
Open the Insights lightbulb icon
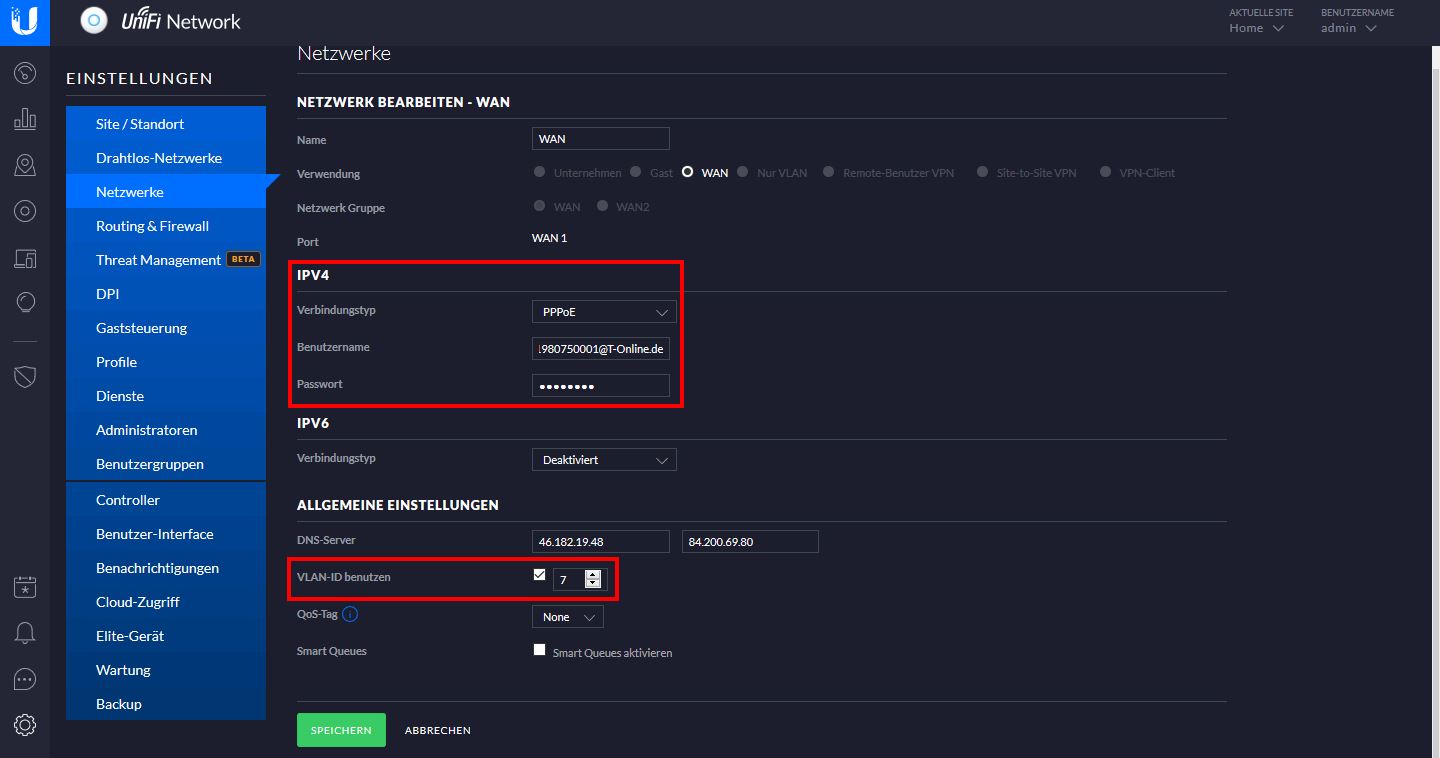[25, 303]
